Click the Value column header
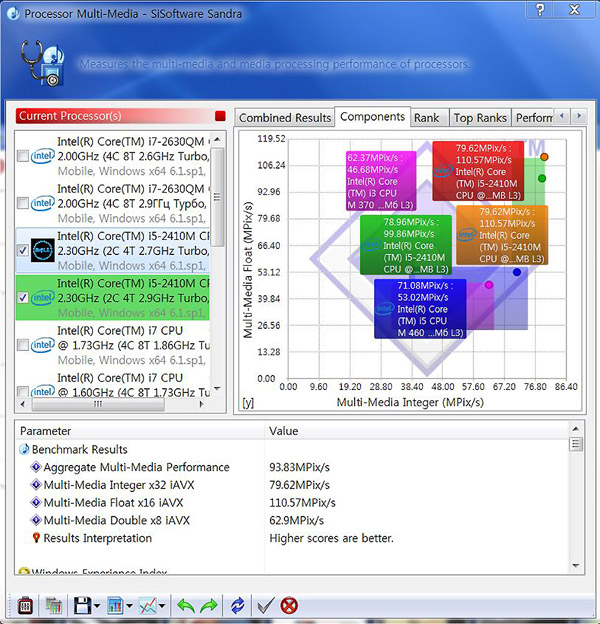This screenshot has height=624, width=600. click(417, 431)
